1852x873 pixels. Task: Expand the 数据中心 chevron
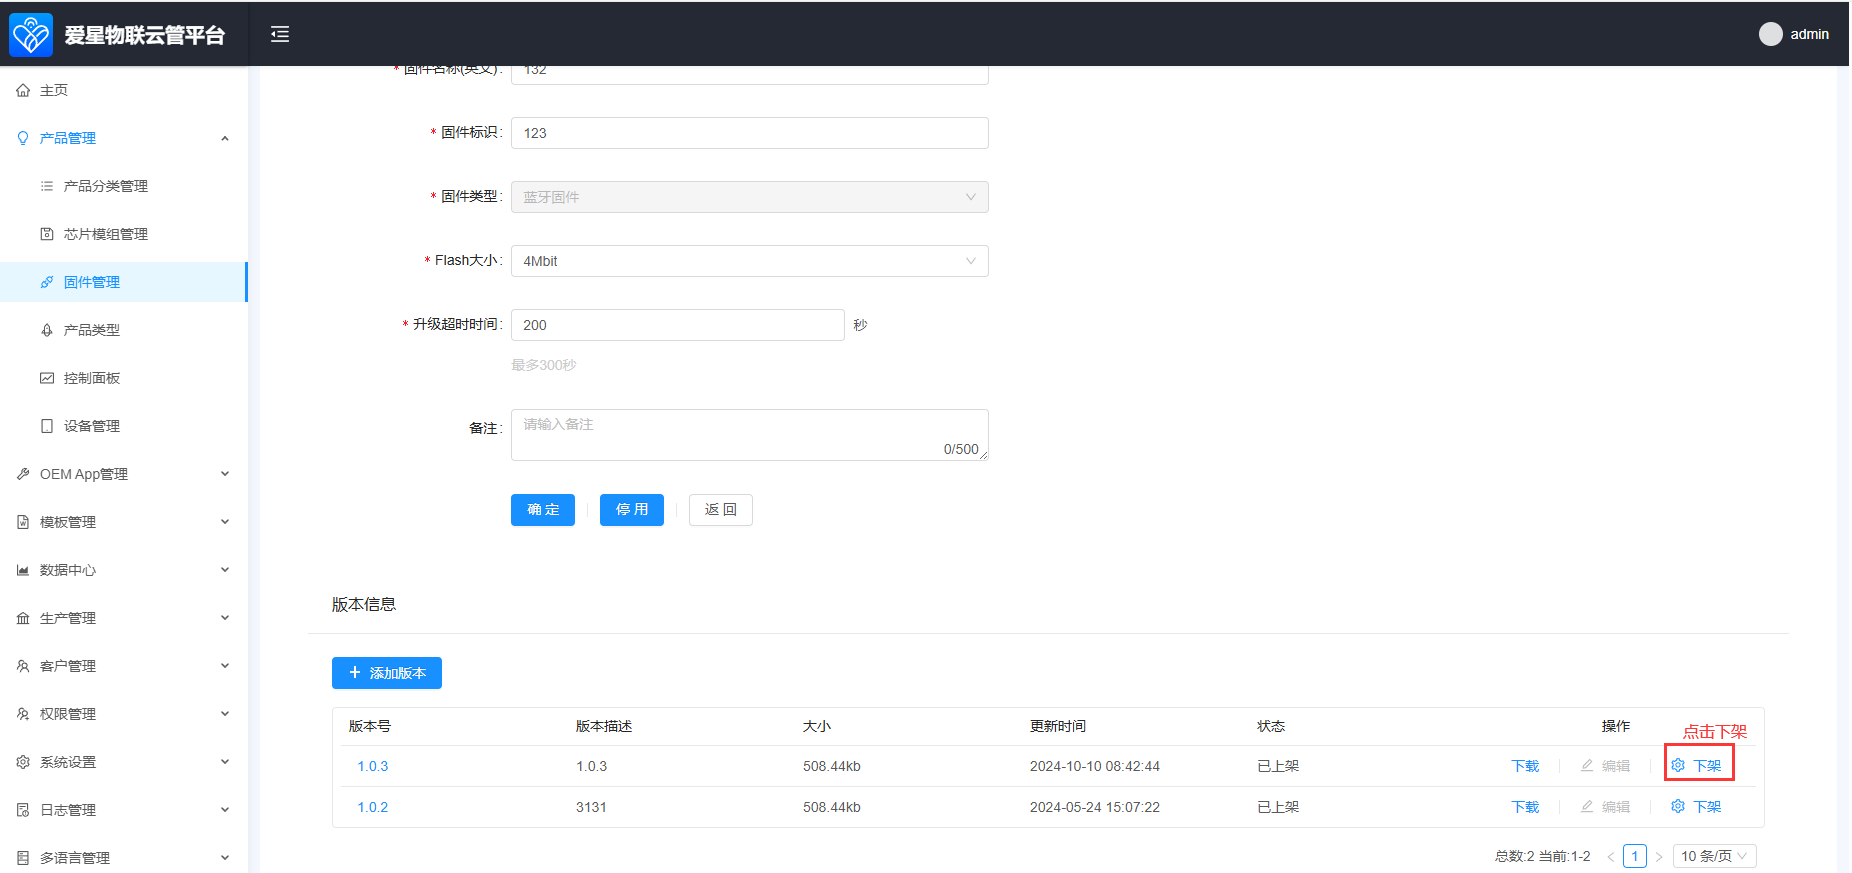coord(225,570)
